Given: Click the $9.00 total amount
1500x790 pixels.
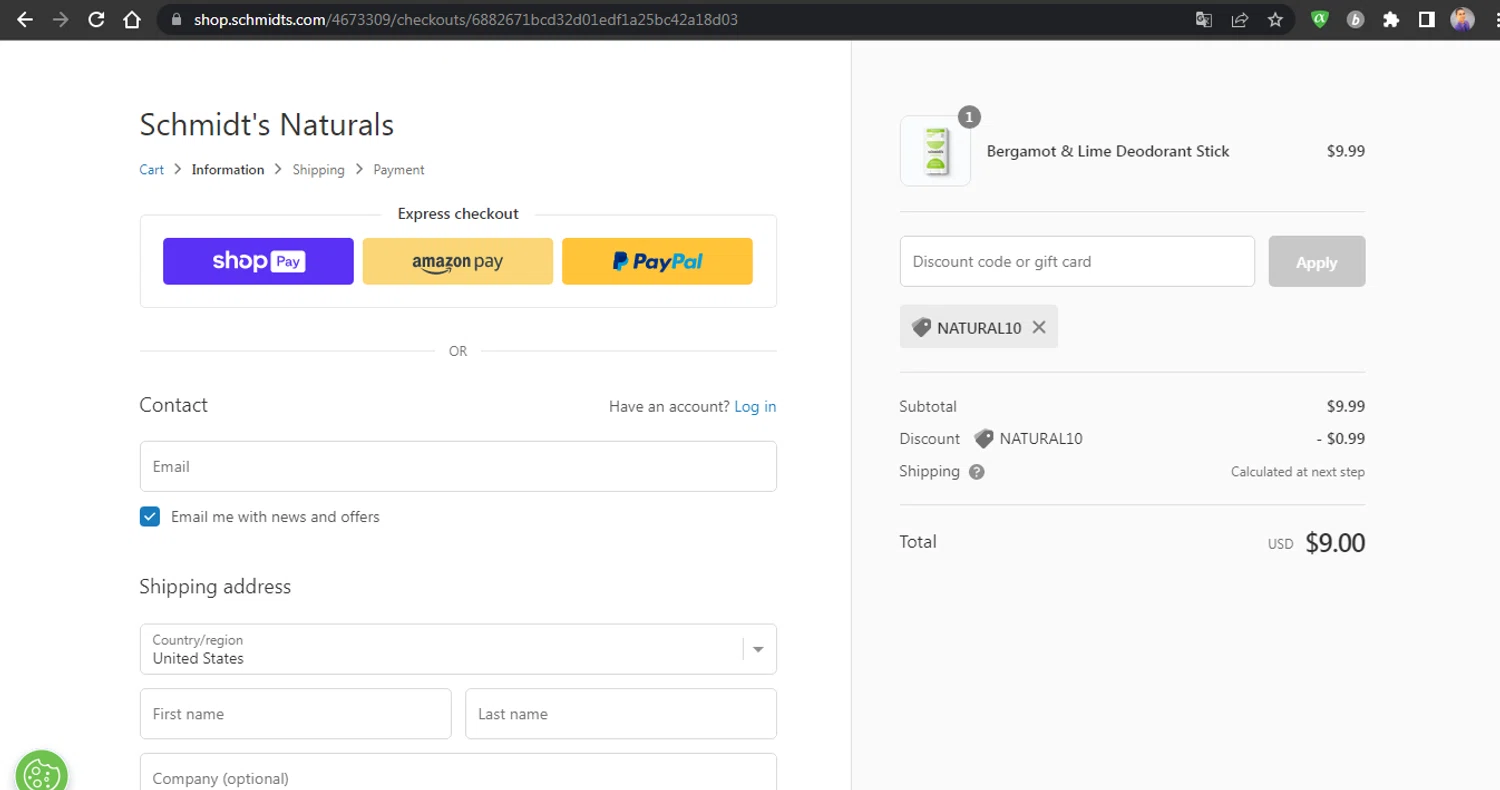Looking at the screenshot, I should [1335, 542].
